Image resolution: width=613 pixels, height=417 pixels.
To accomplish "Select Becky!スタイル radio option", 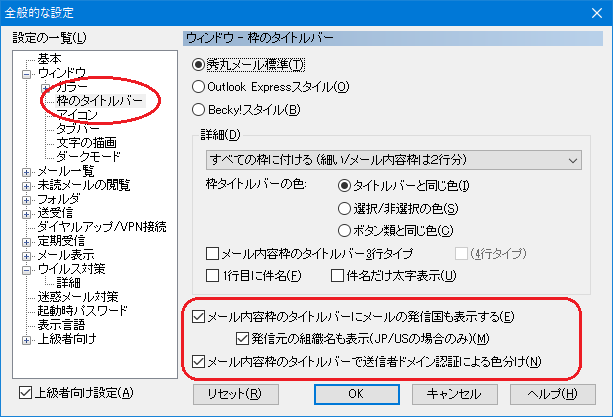I will pyautogui.click(x=198, y=110).
